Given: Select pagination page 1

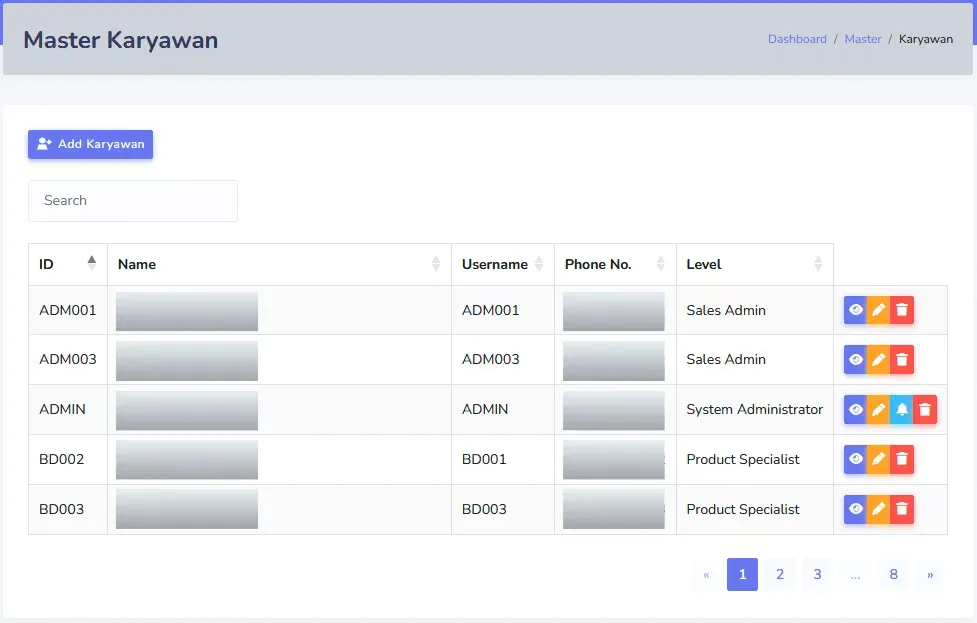Looking at the screenshot, I should click(x=742, y=574).
